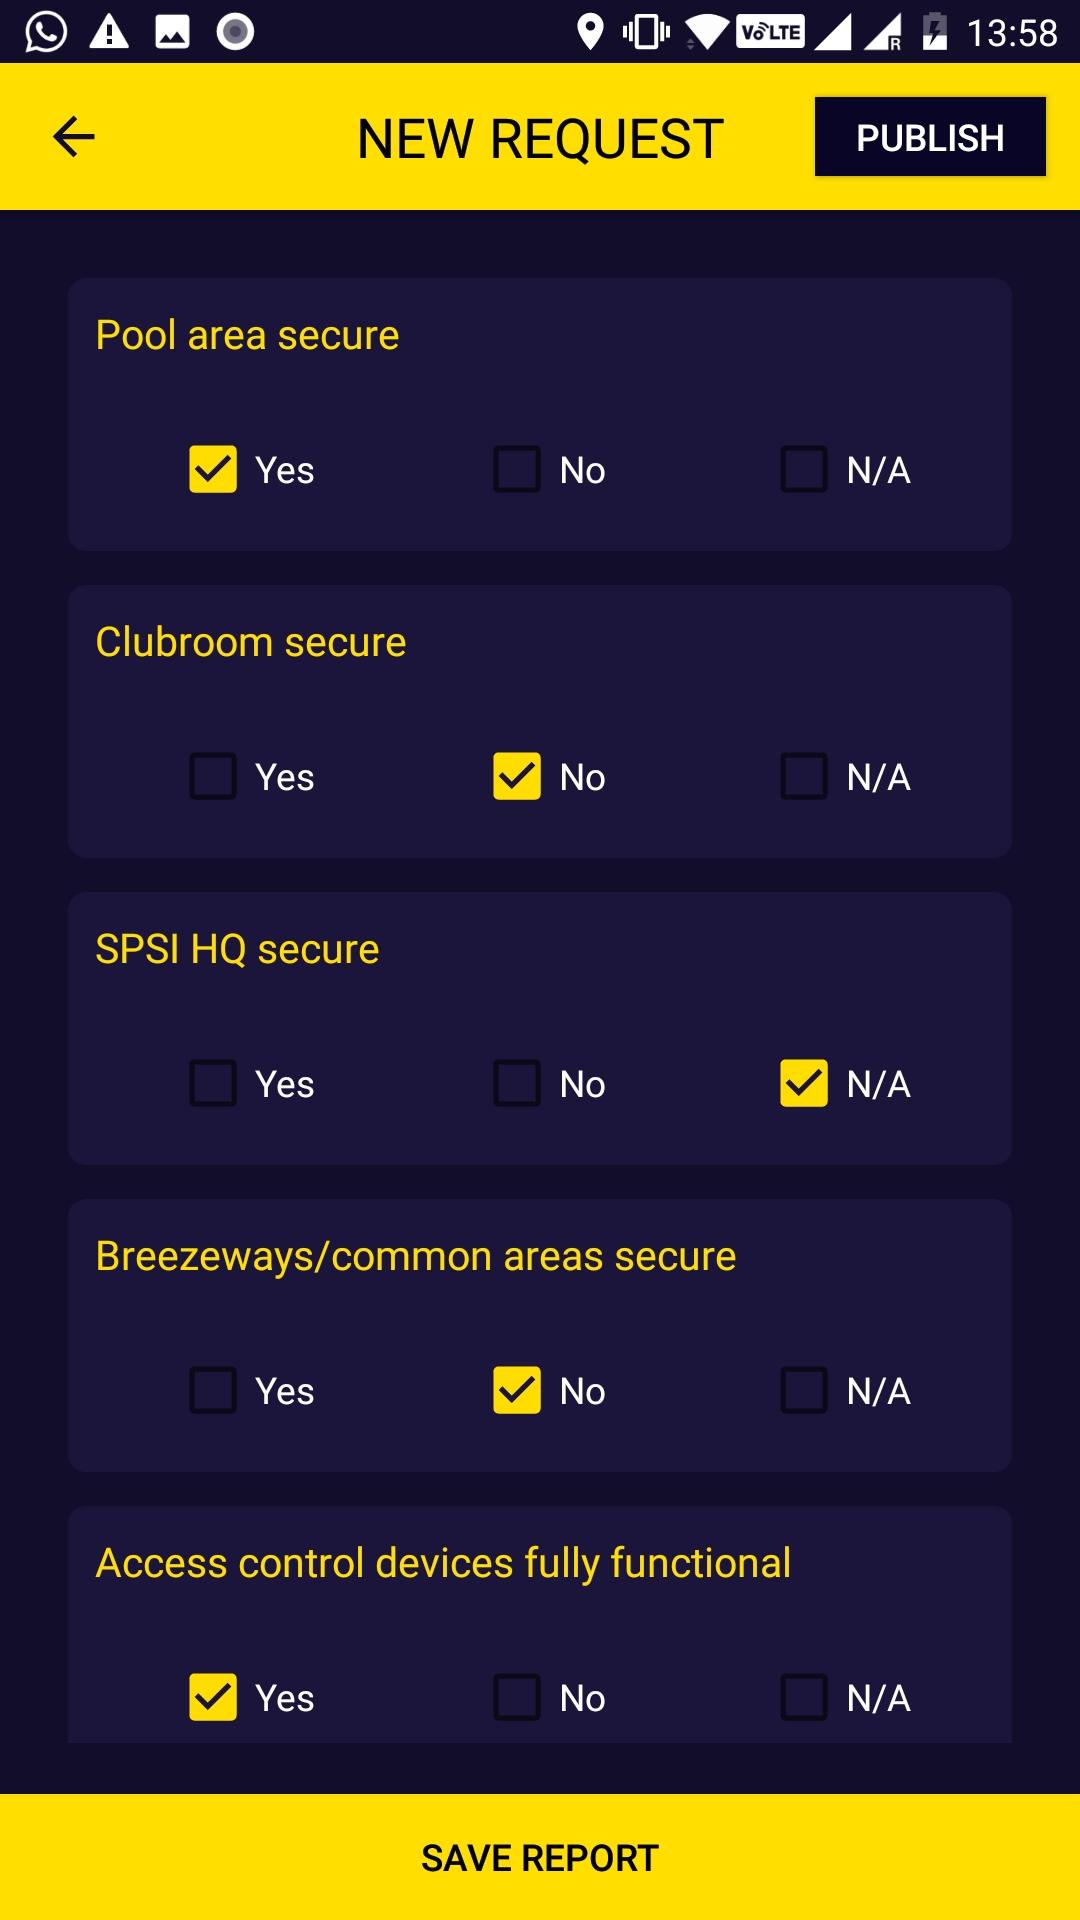The width and height of the screenshot is (1080, 1920).
Task: Check Yes for SPSI HQ secure
Action: click(213, 1083)
